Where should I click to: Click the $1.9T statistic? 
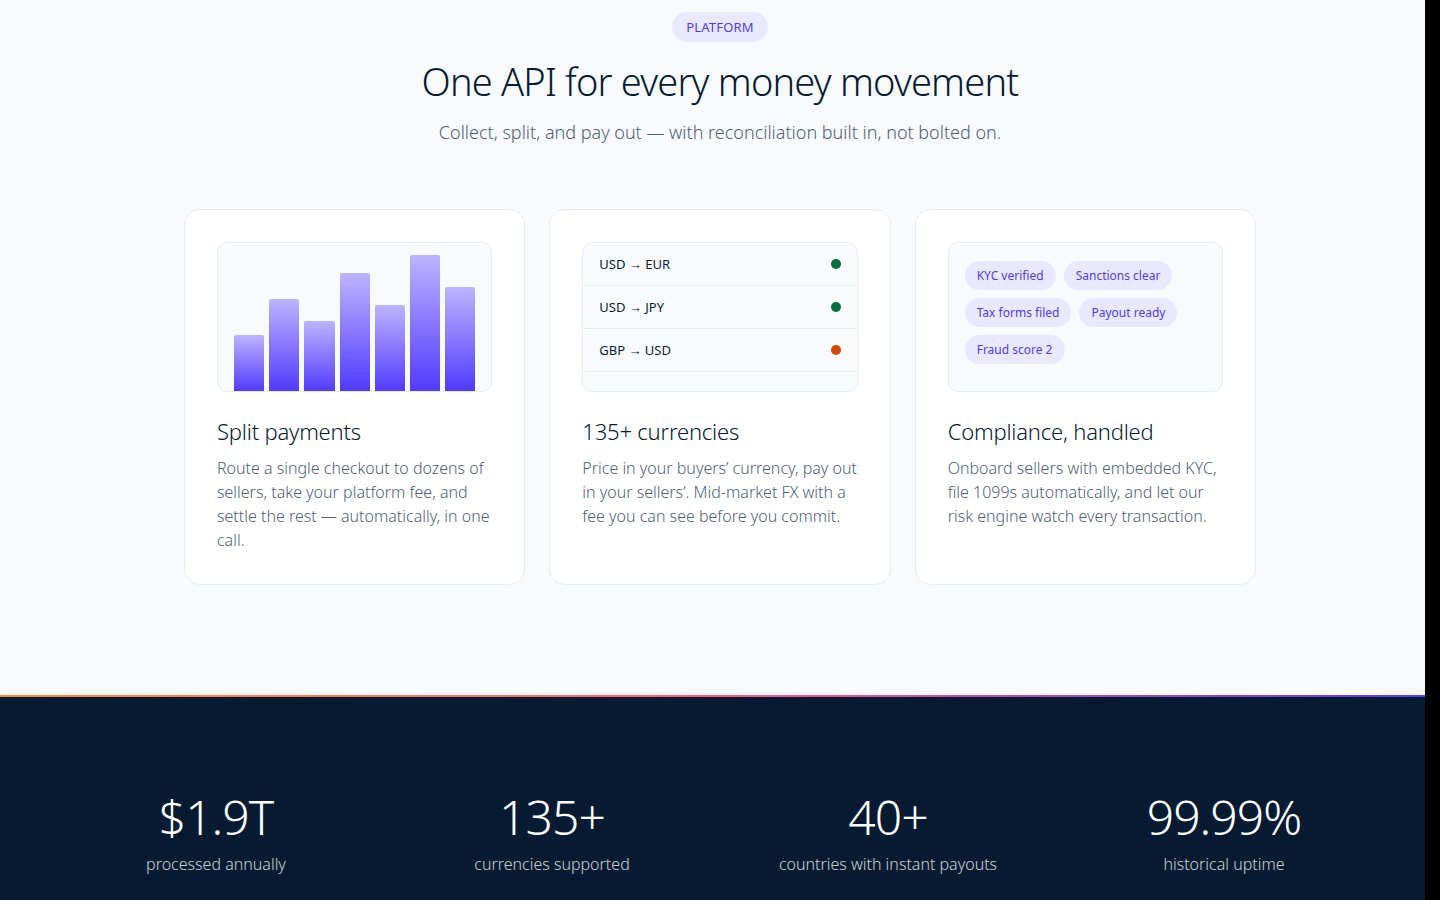(216, 818)
